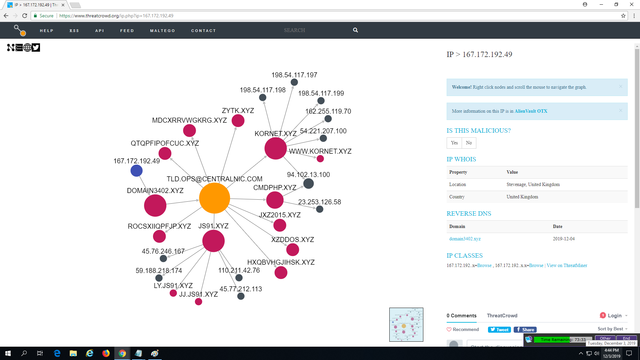The width and height of the screenshot is (640, 360).
Task: Expand the Sort by Best dropdown
Action: [612, 329]
